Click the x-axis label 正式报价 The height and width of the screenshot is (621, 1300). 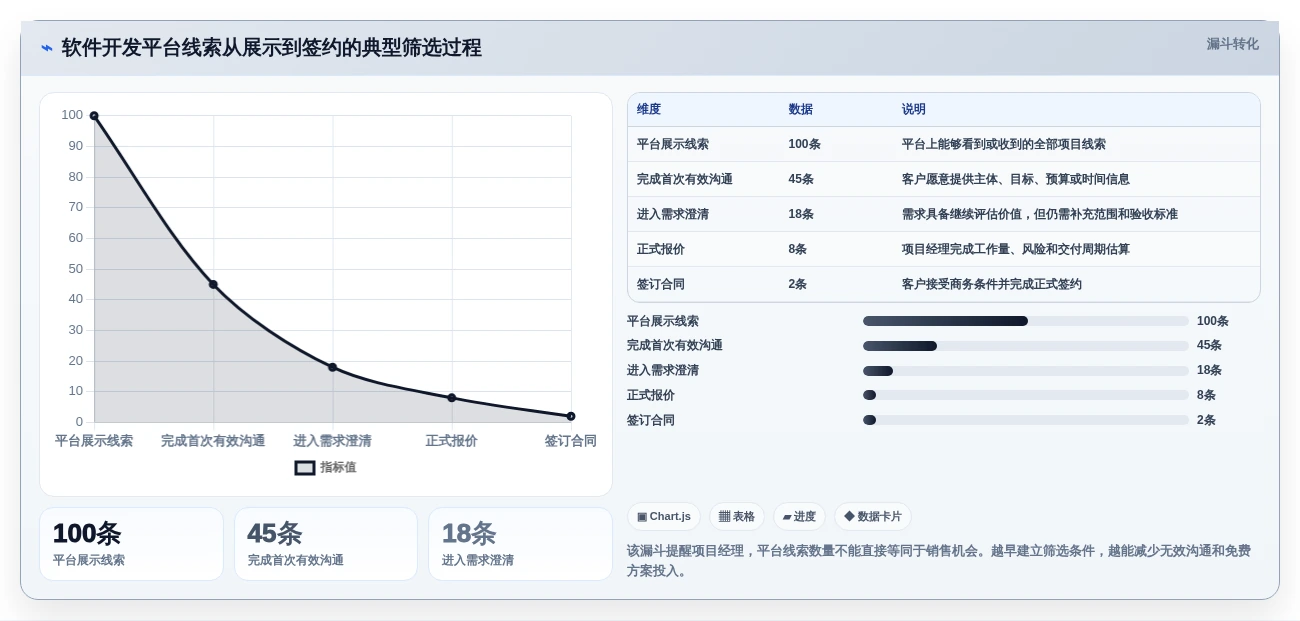click(452, 441)
